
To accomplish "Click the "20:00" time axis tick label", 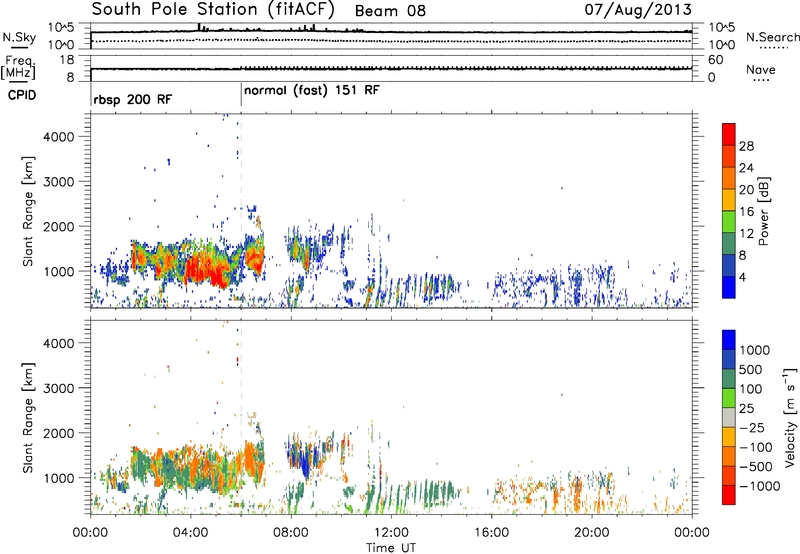I will 591,533.
